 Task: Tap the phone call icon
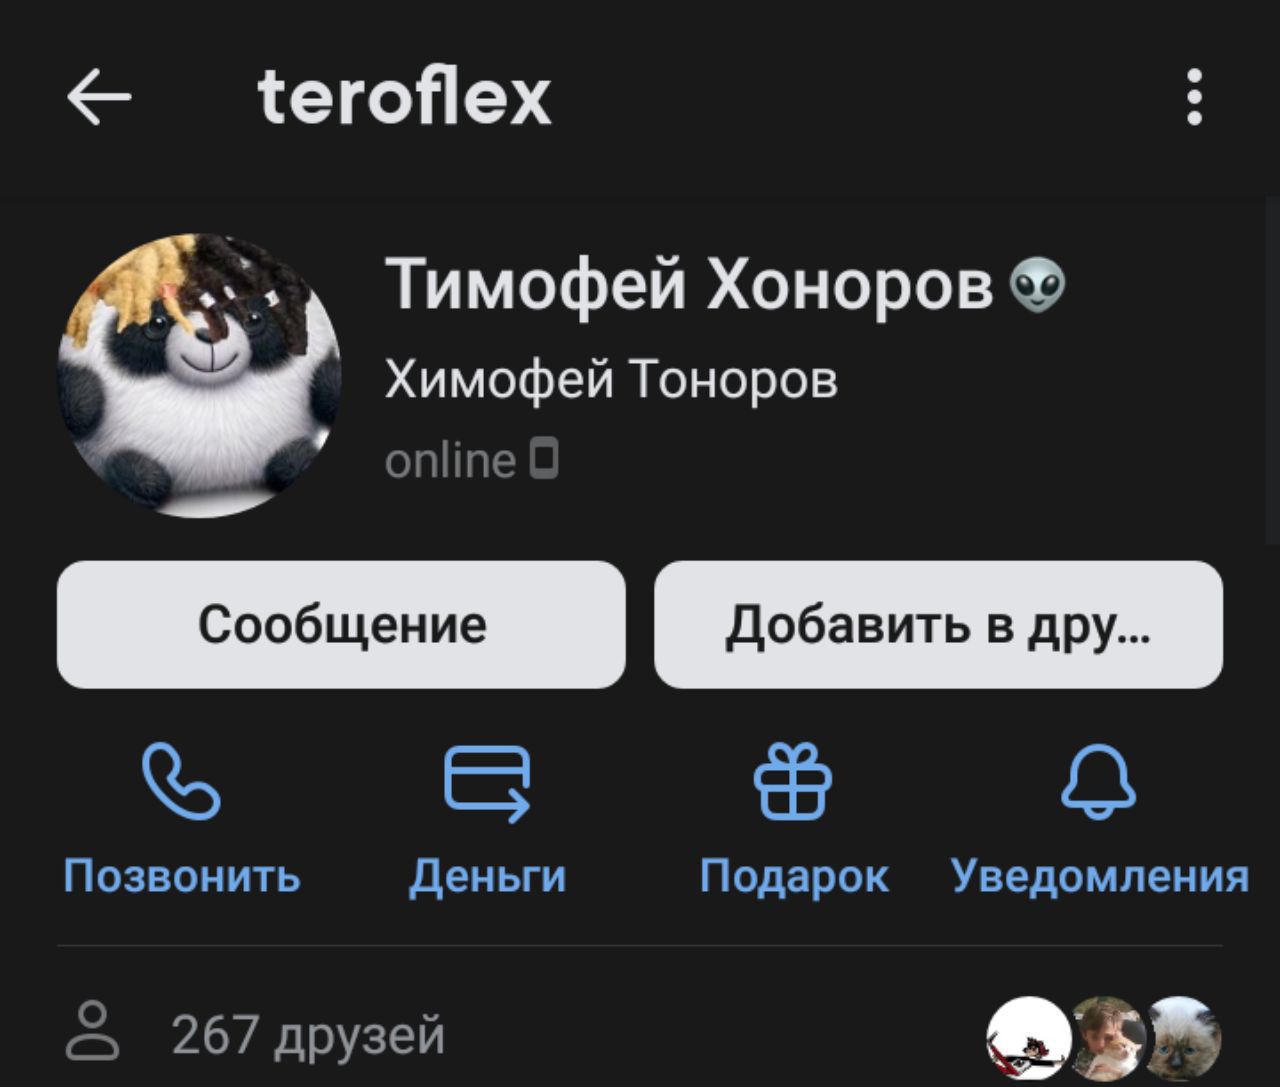[181, 781]
